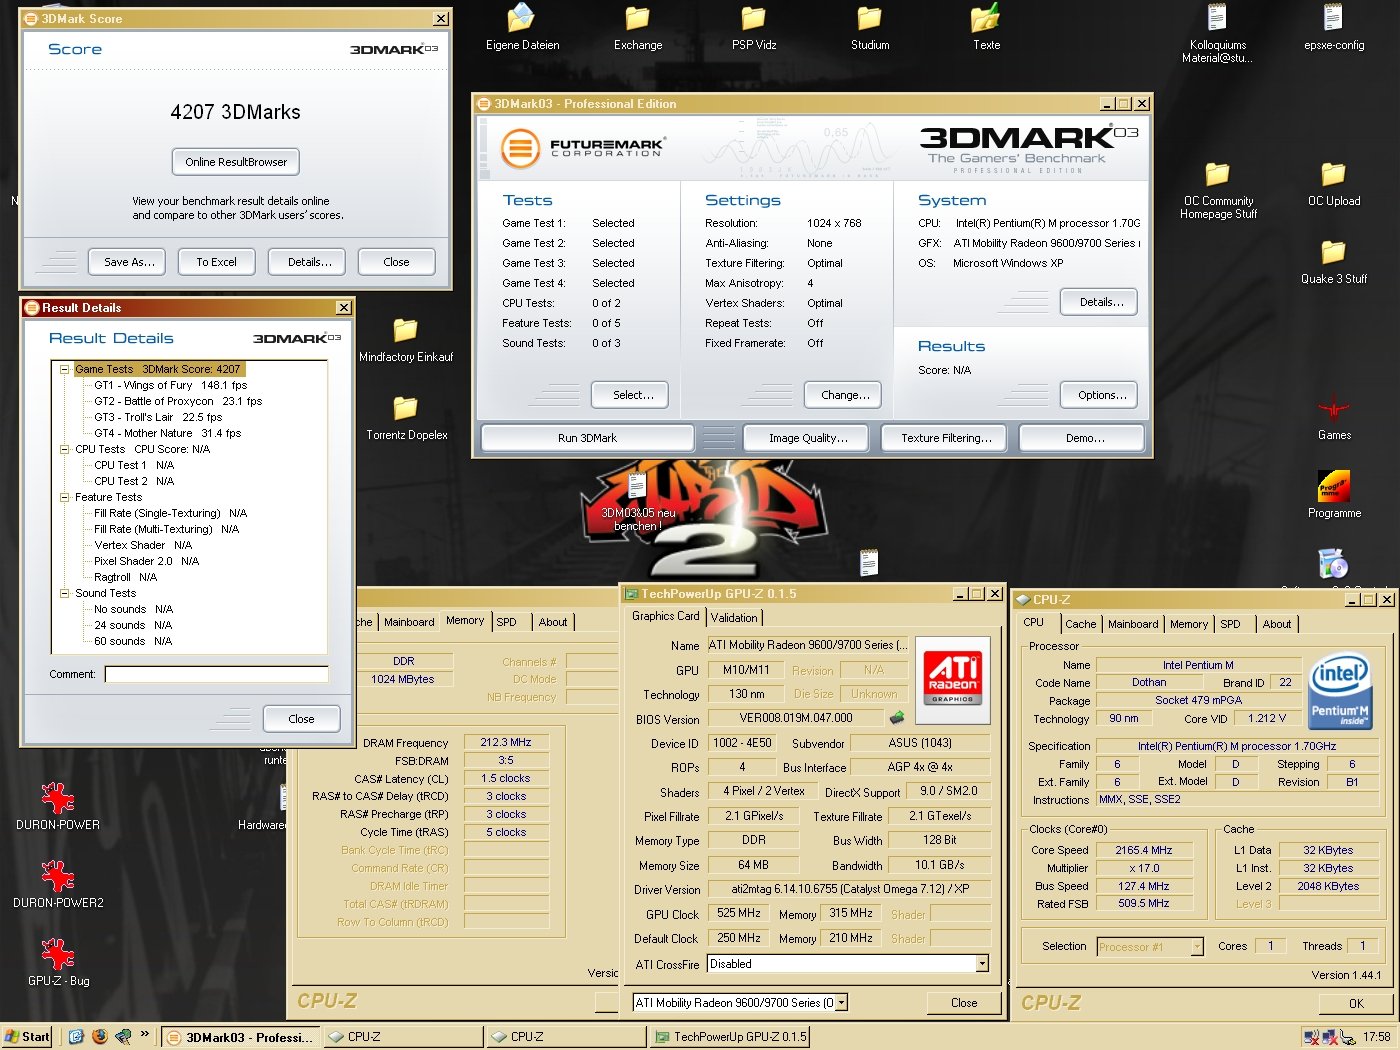Click the Run 3DMark button

point(587,438)
